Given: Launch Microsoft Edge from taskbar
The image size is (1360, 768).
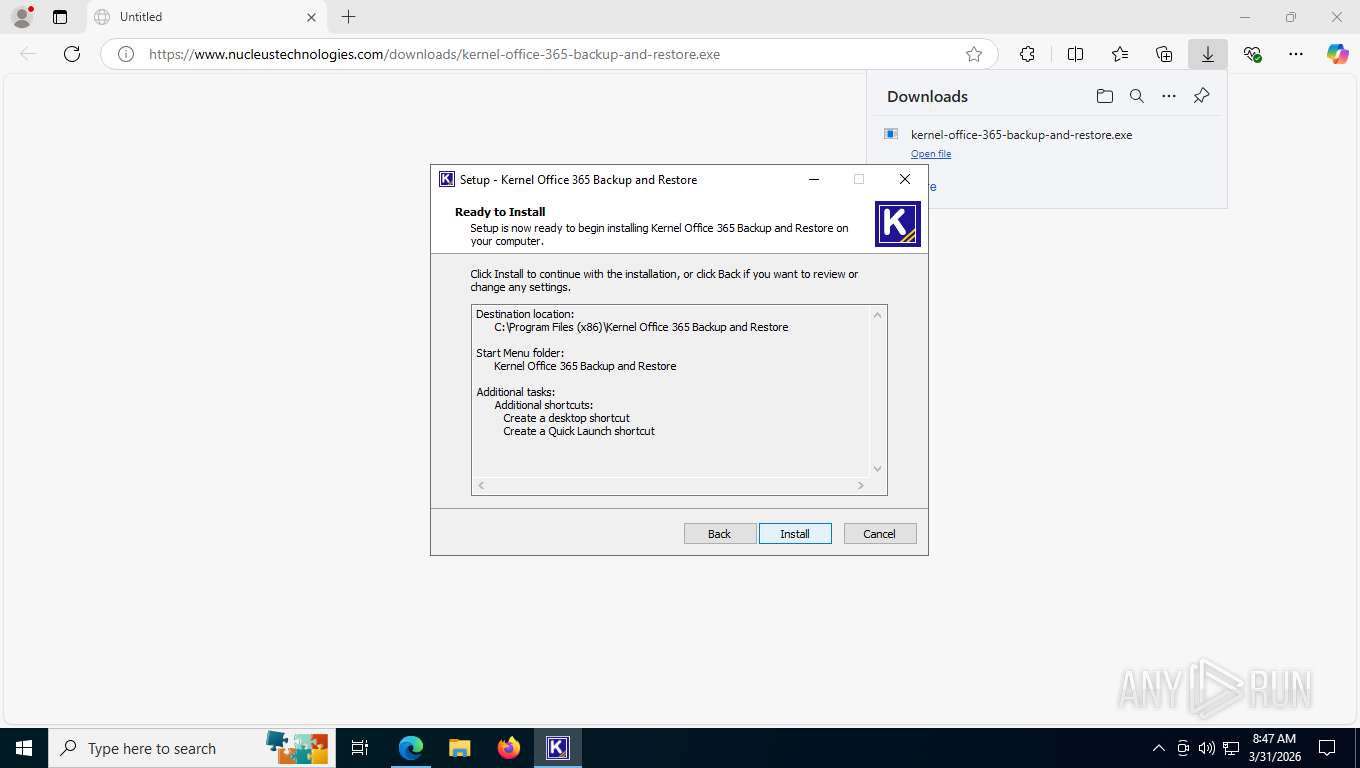Looking at the screenshot, I should pyautogui.click(x=411, y=748).
